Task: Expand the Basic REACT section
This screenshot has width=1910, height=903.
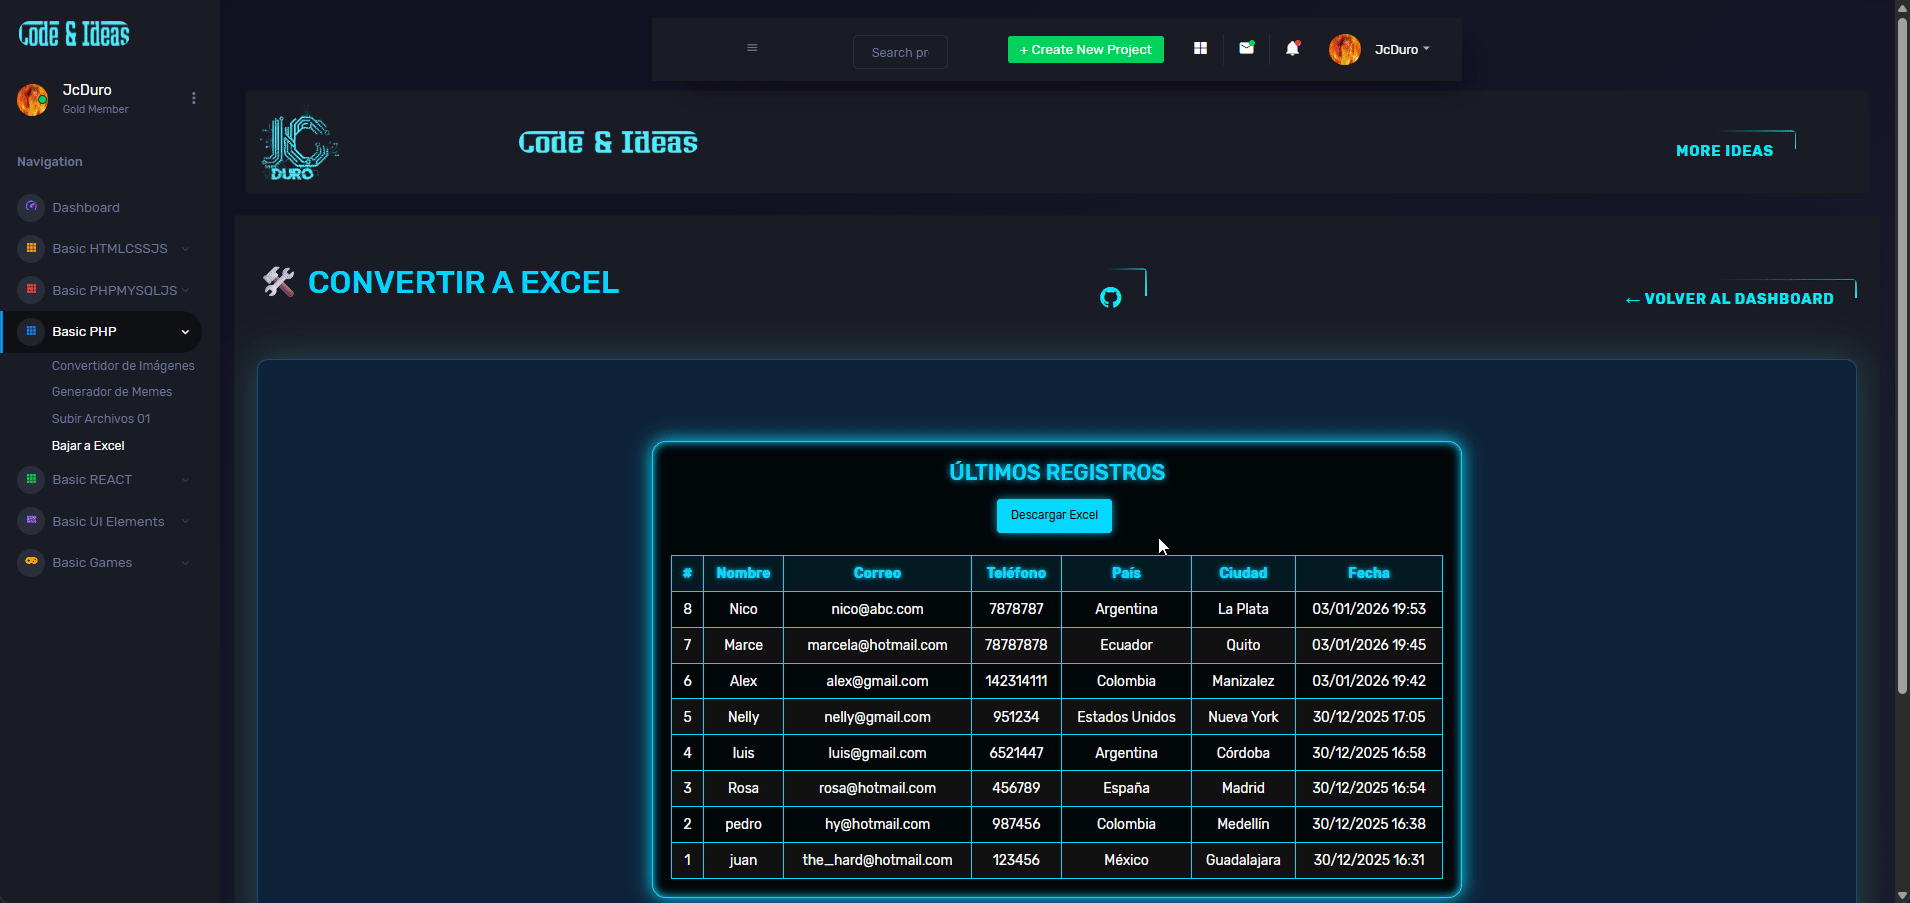Action: [92, 480]
